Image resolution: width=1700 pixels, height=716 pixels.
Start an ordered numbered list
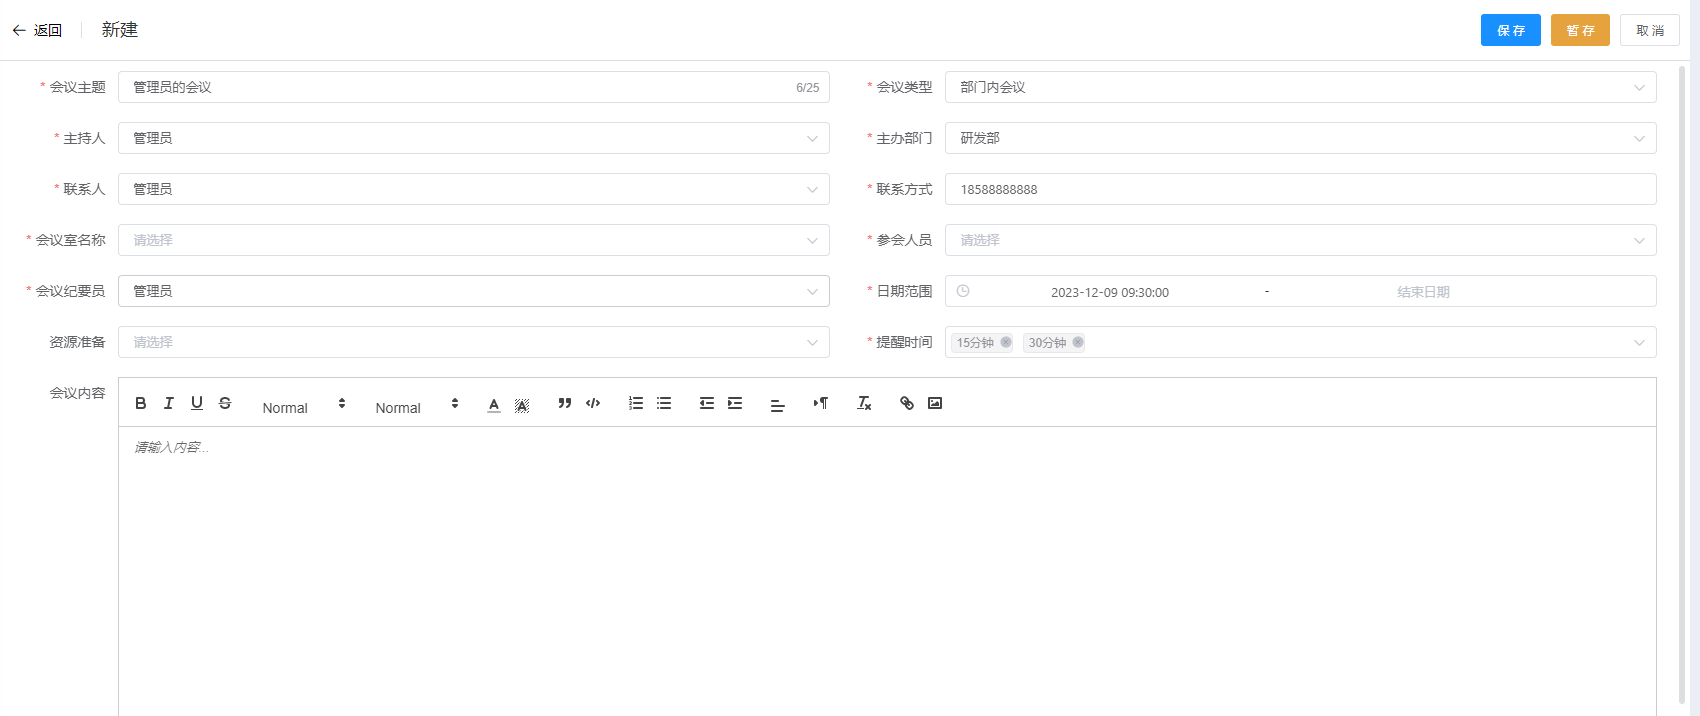tap(636, 403)
